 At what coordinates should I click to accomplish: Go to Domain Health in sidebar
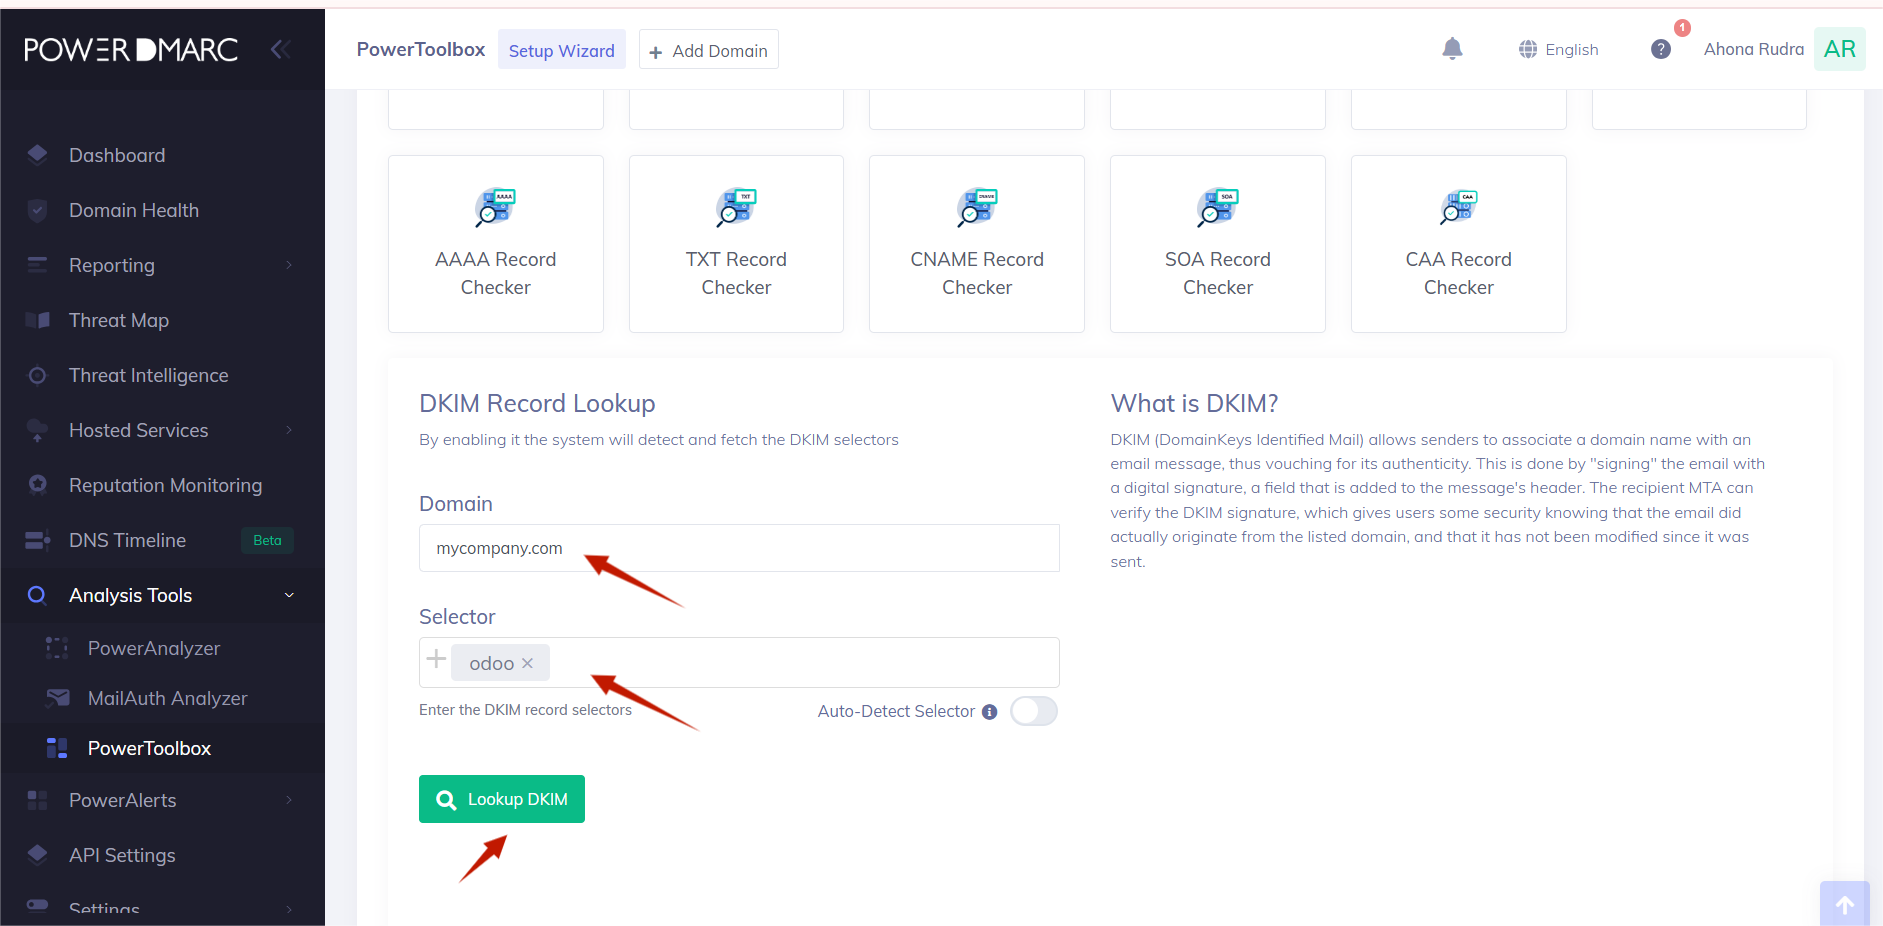tap(134, 210)
